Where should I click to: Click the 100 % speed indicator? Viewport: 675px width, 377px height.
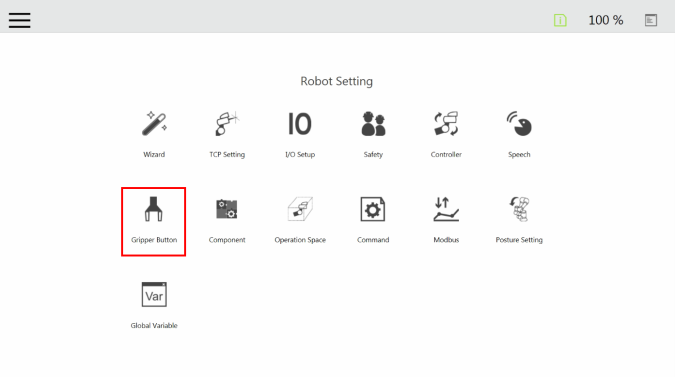[606, 20]
